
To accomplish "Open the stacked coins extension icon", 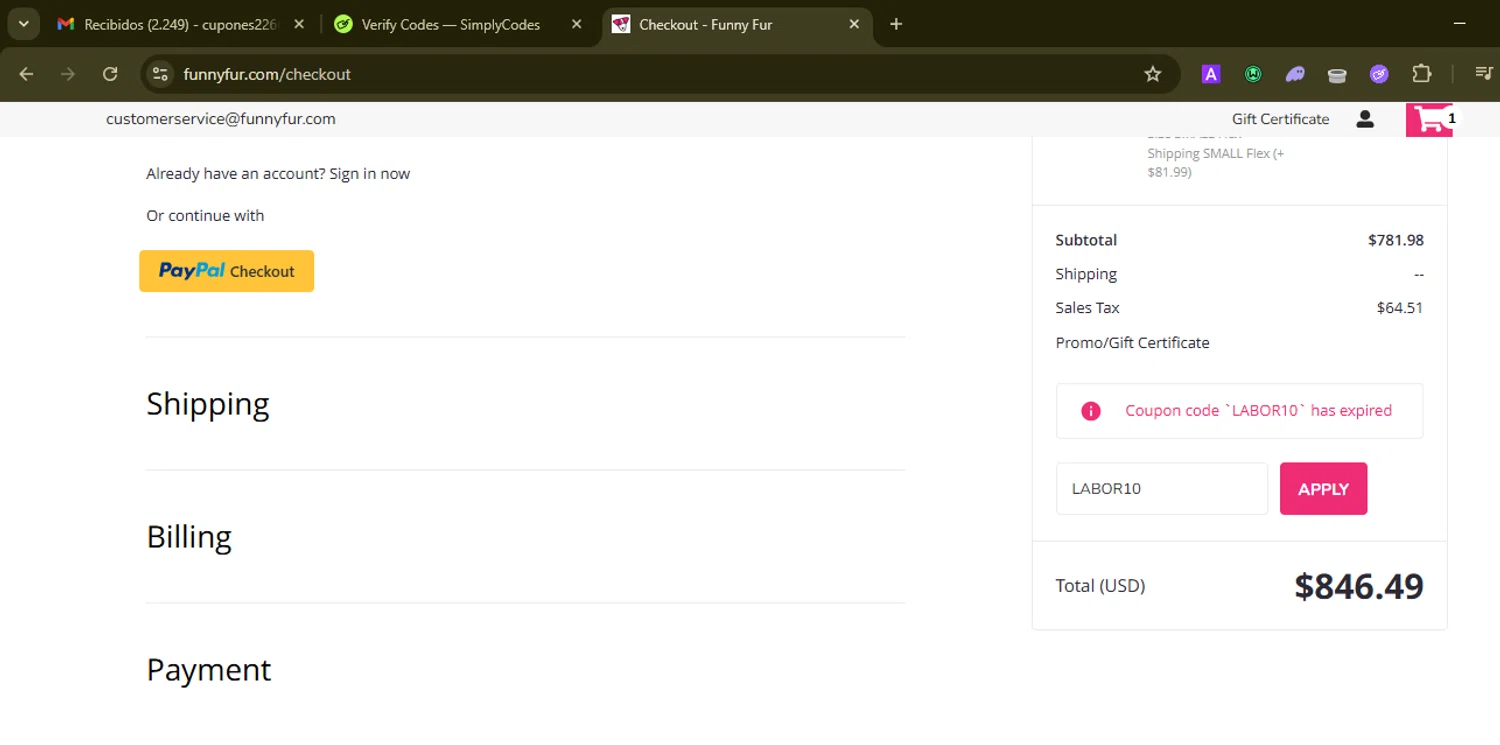I will point(1337,74).
